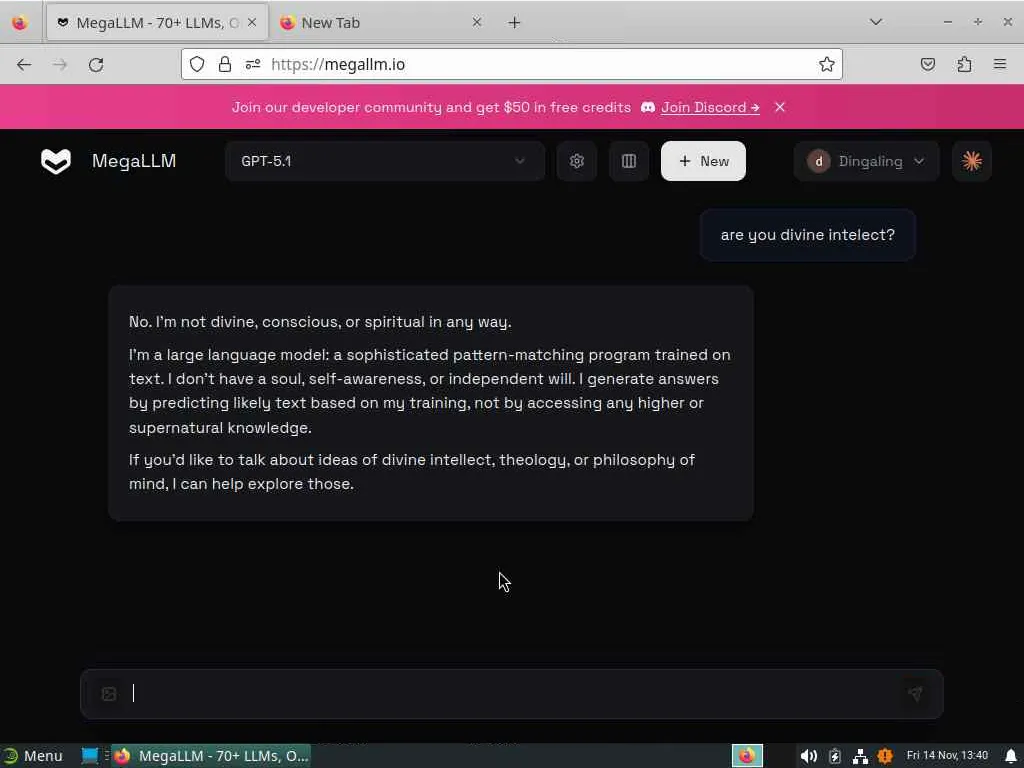Screen dimensions: 1024x768
Task: Open the orange update warning tray icon
Action: point(885,756)
